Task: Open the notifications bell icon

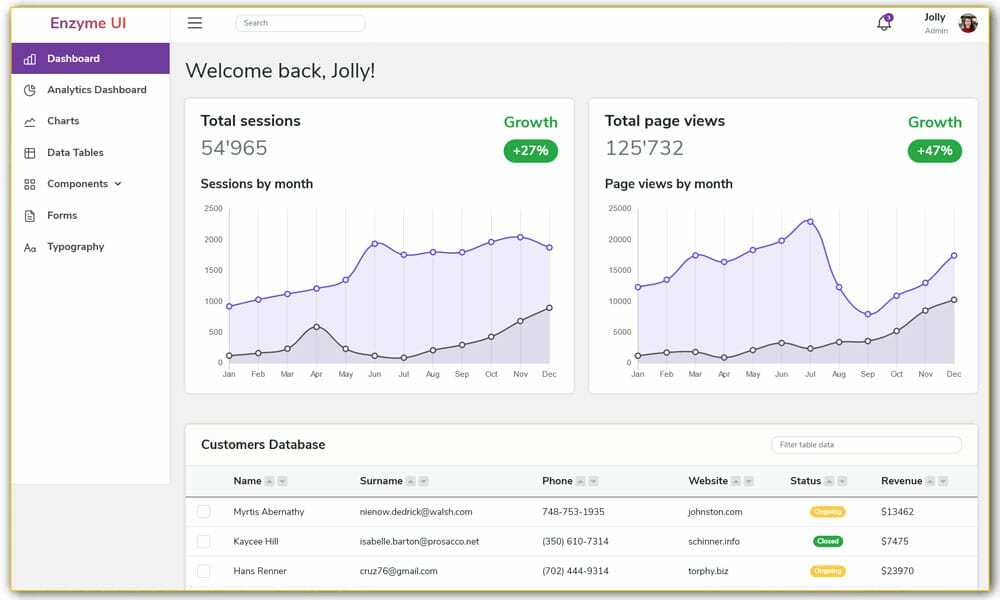Action: [883, 23]
